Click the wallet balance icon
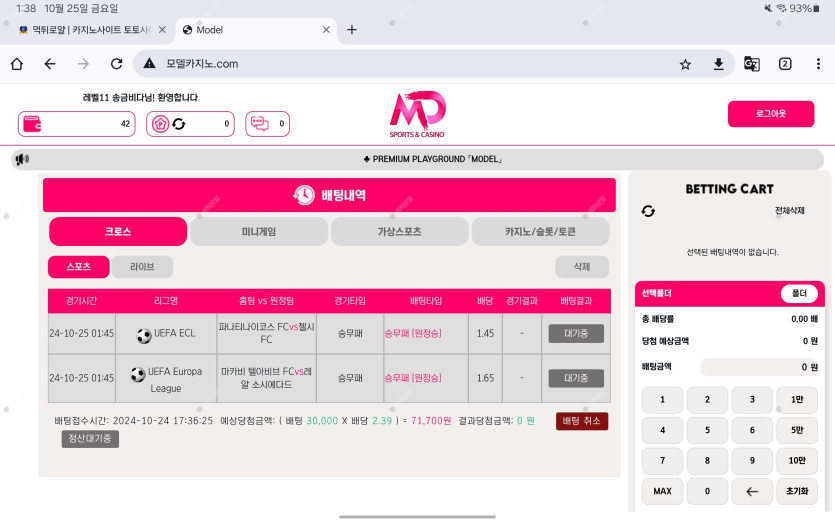The image size is (835, 522). [32, 124]
